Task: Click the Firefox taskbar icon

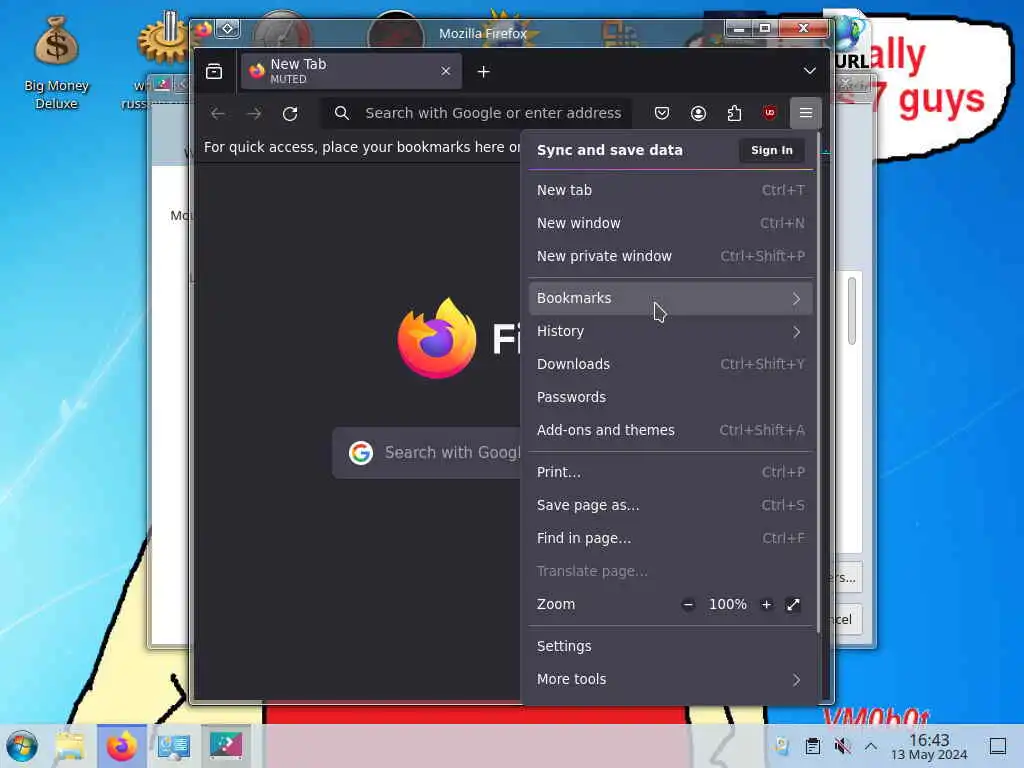Action: (x=121, y=746)
